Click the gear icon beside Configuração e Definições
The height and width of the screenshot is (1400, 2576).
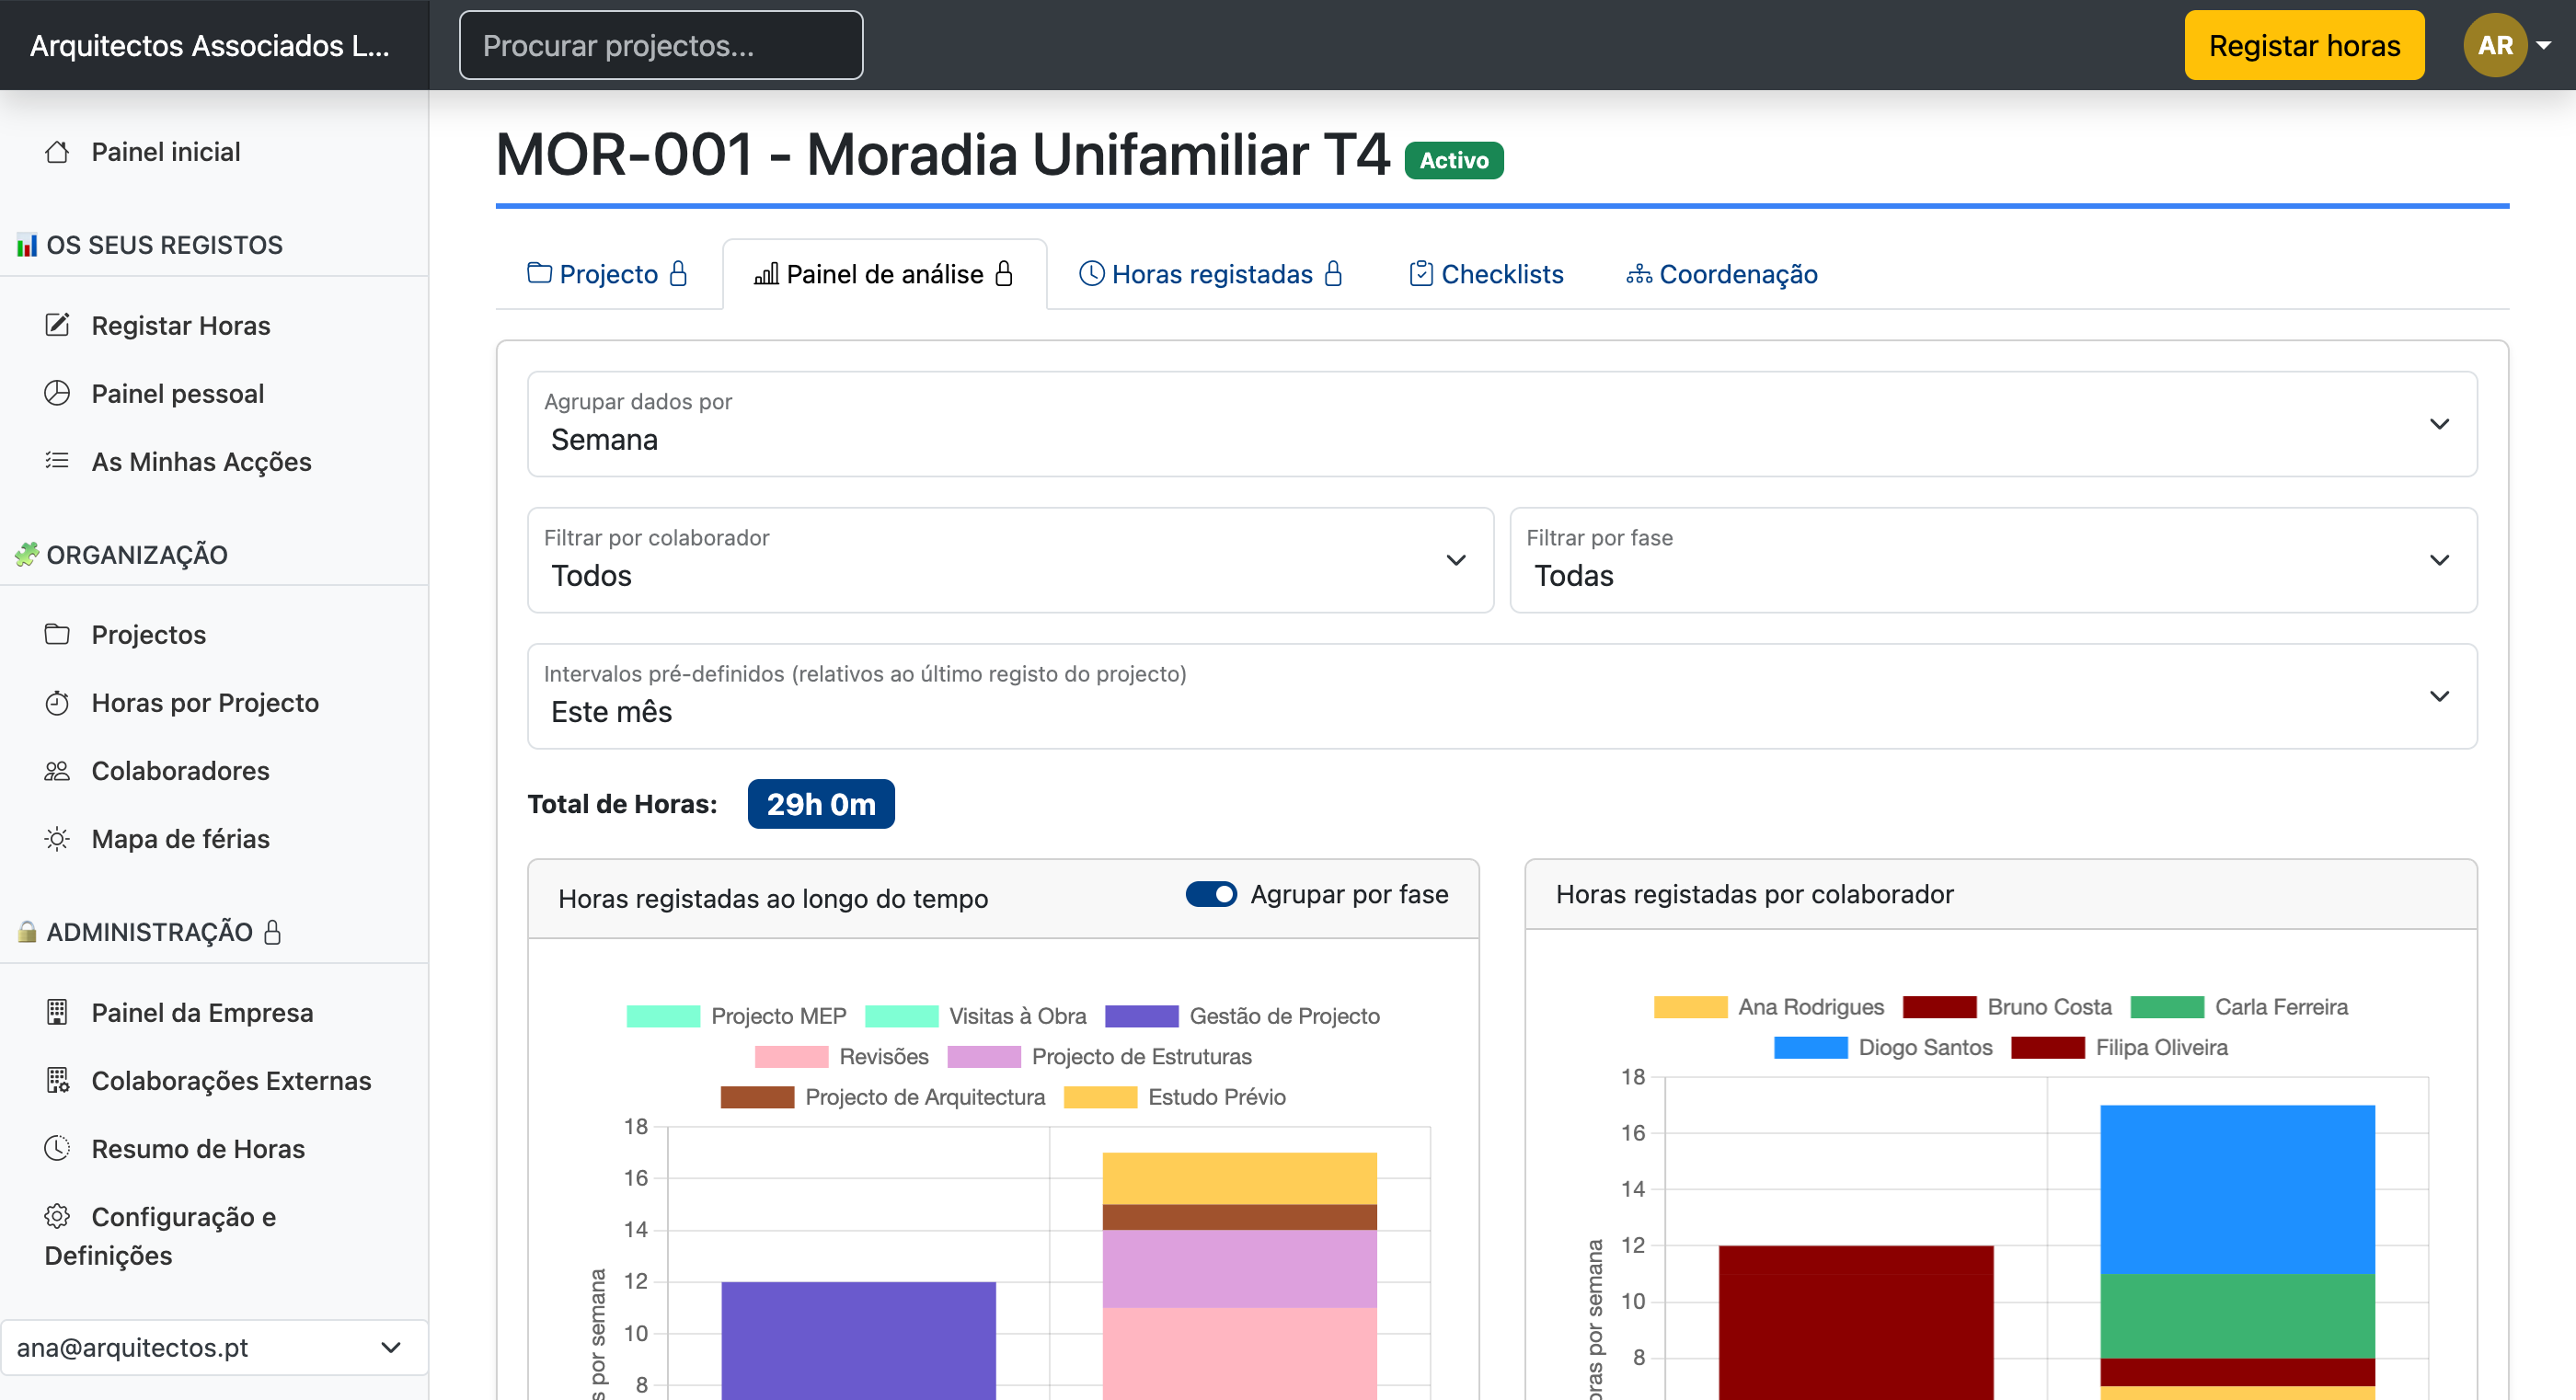[57, 1216]
